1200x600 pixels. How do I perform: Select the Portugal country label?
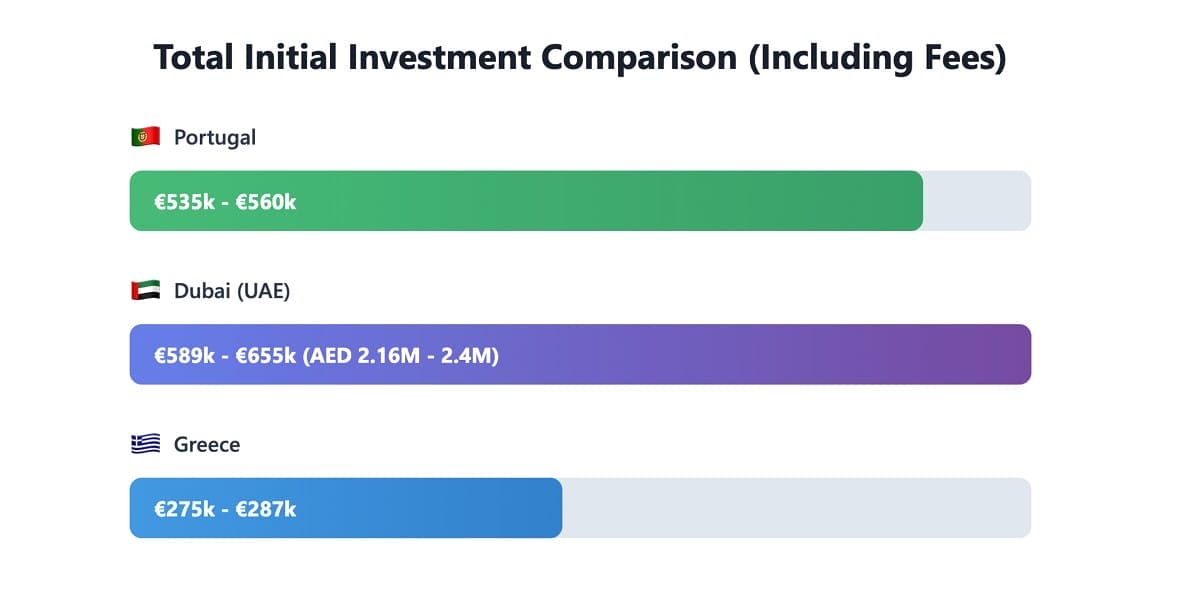point(215,137)
